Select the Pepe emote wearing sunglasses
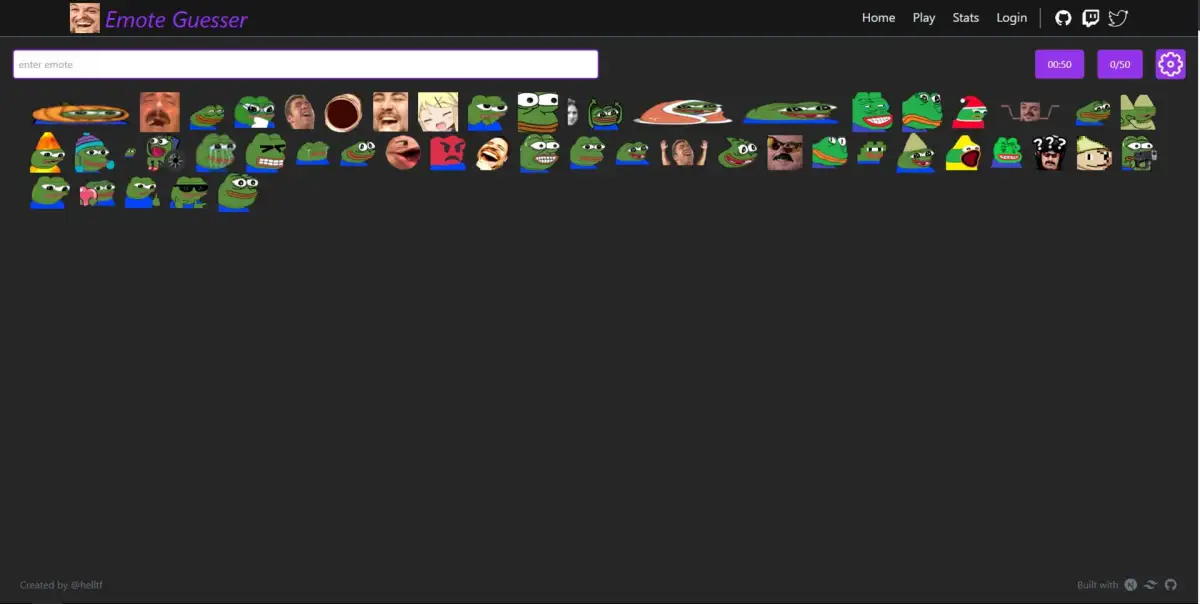 pos(189,190)
